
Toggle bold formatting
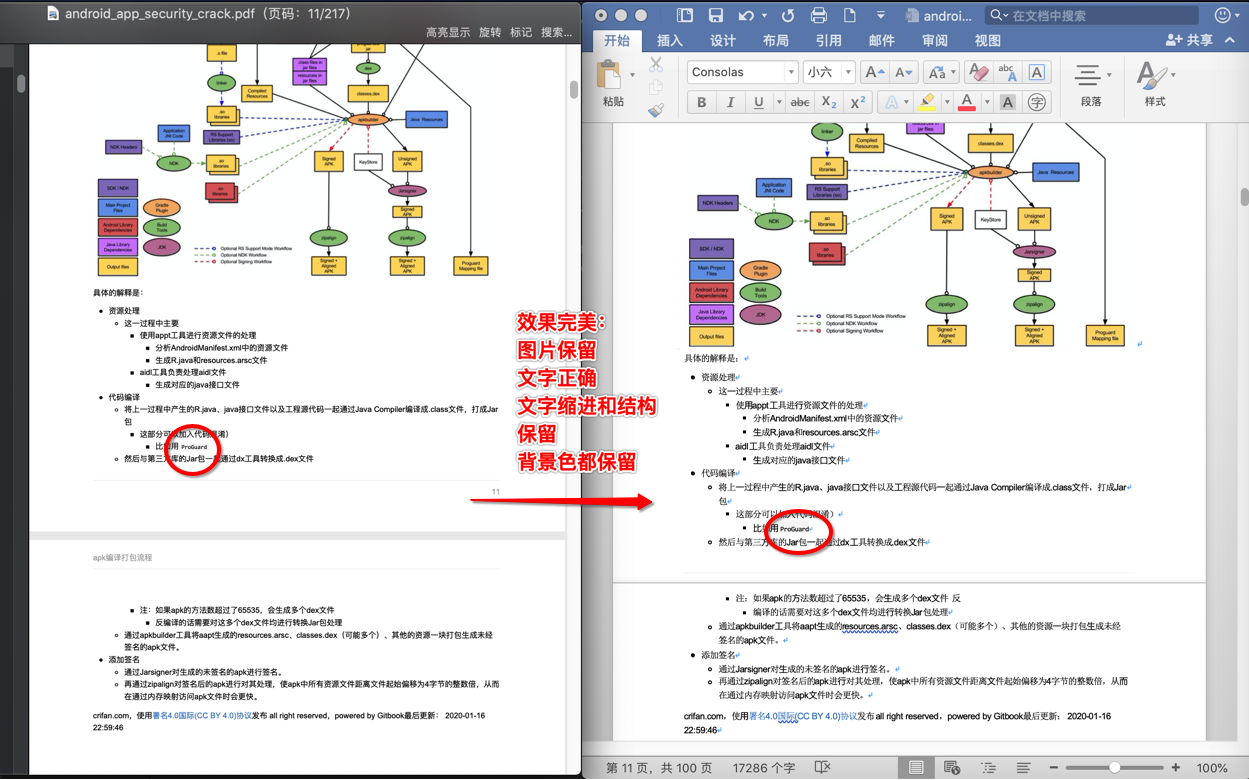point(701,102)
